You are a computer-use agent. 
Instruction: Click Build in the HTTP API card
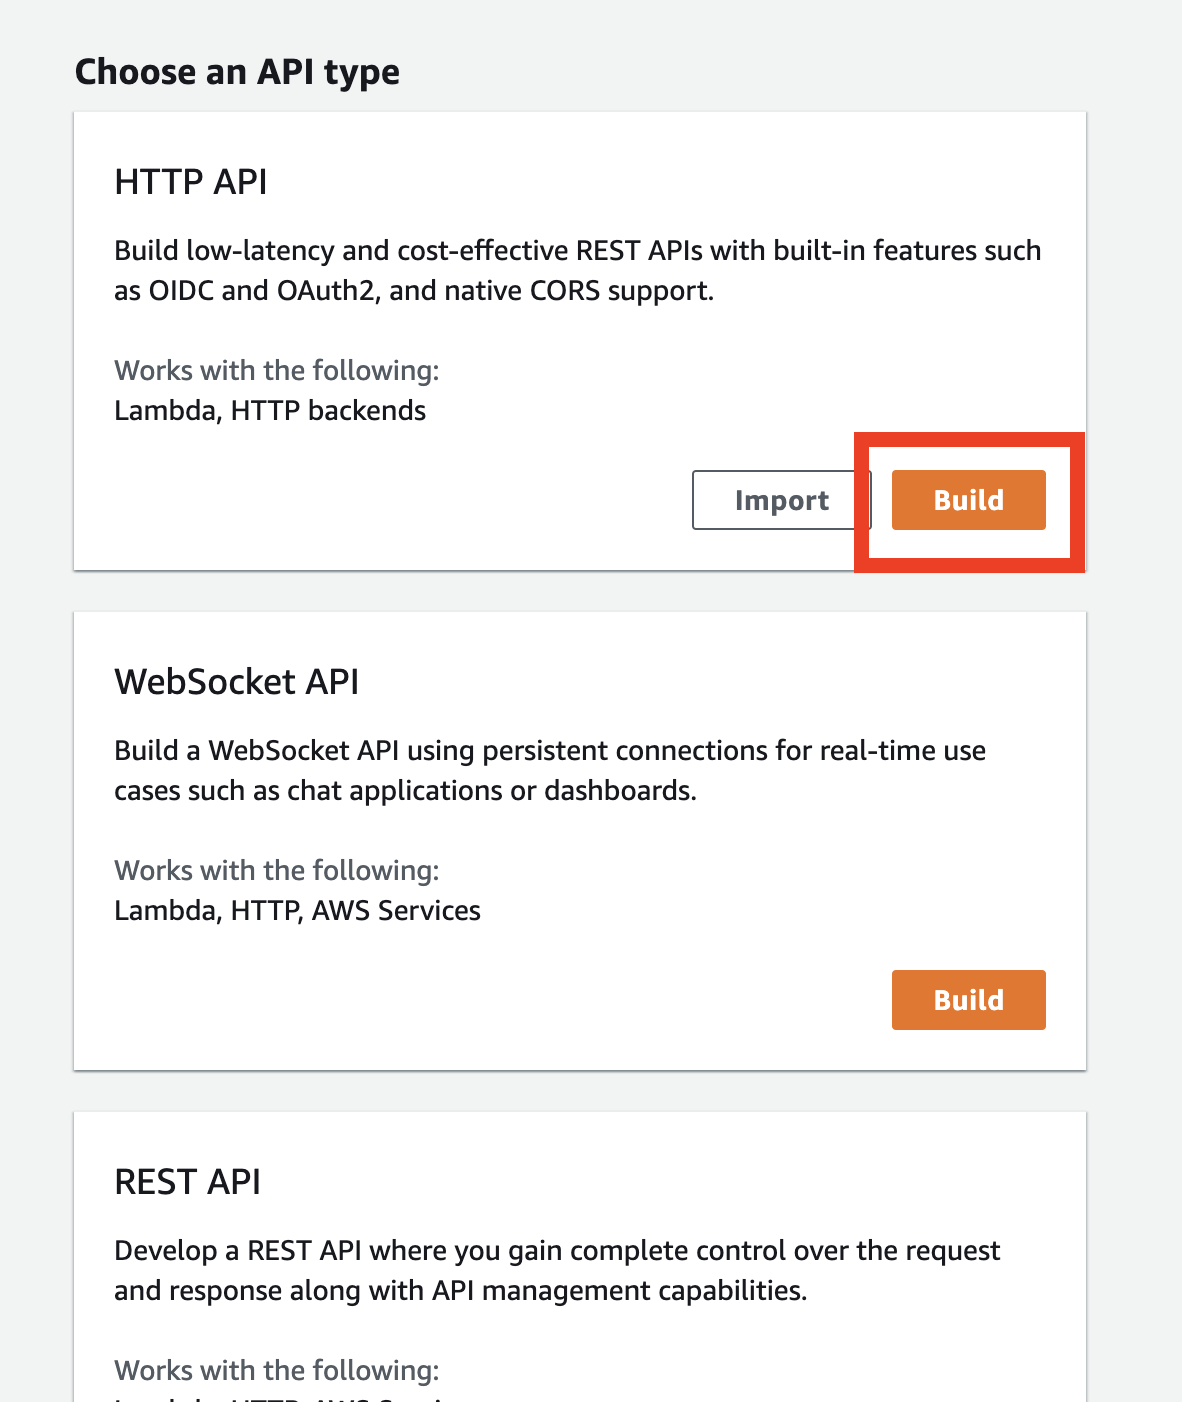[x=968, y=500]
